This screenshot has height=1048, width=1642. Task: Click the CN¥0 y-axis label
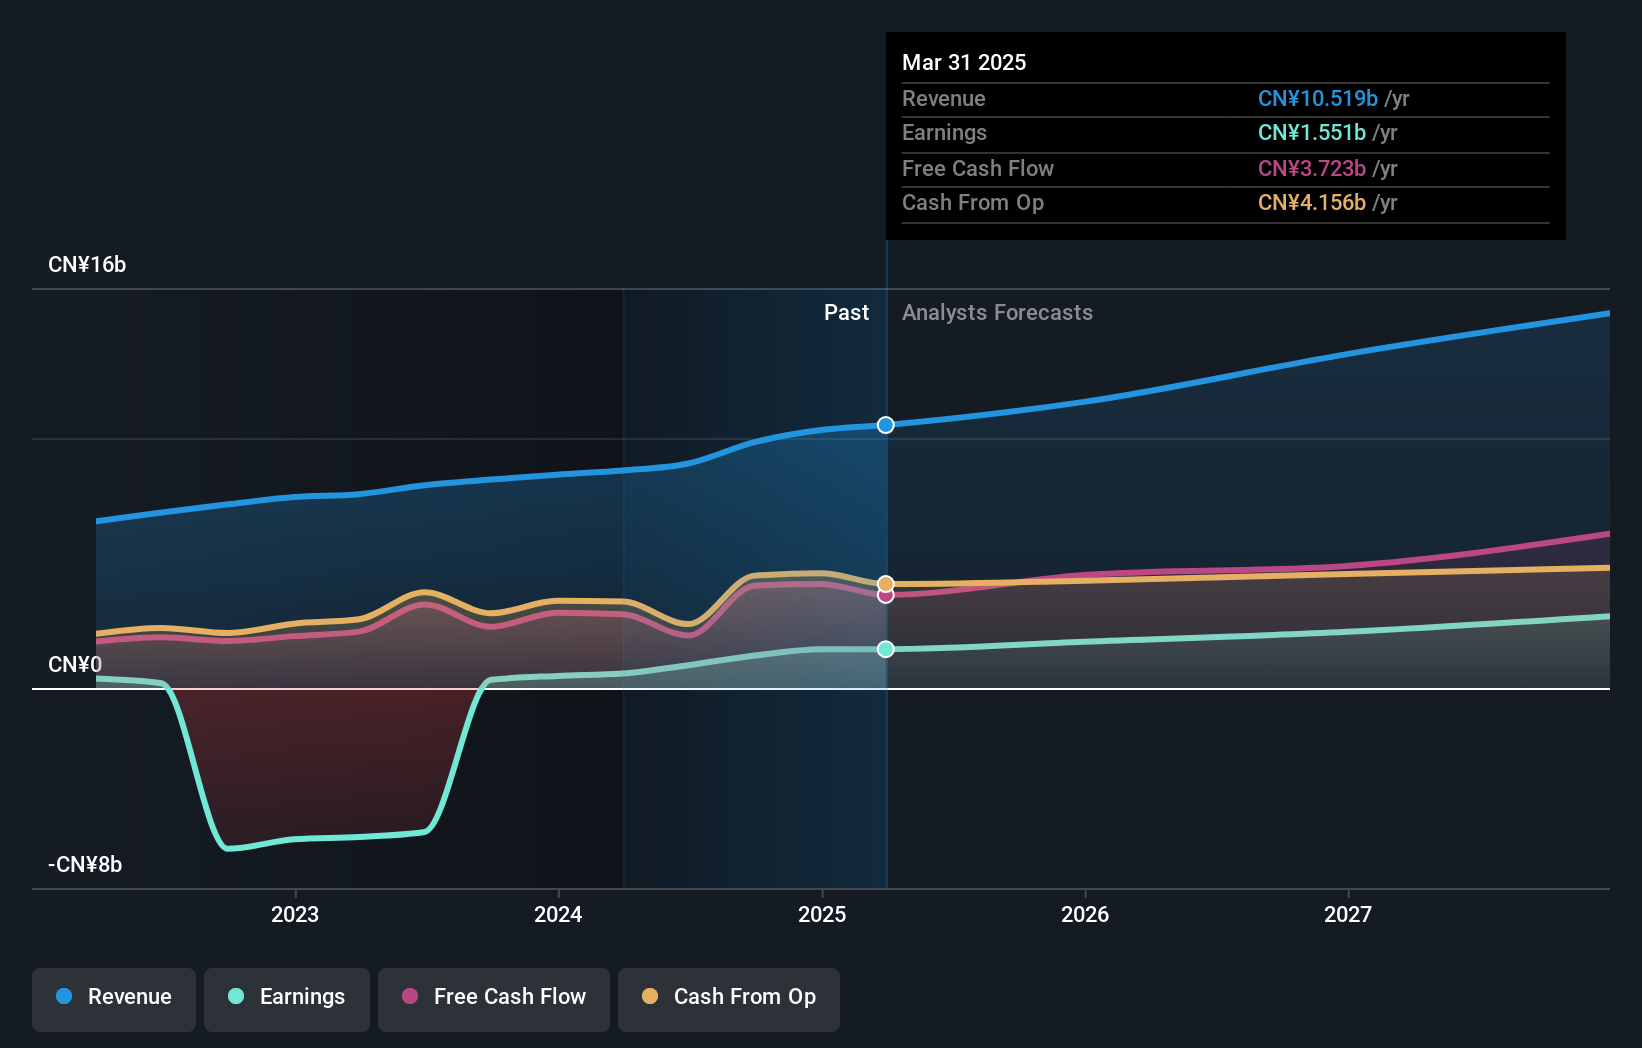click(x=75, y=665)
